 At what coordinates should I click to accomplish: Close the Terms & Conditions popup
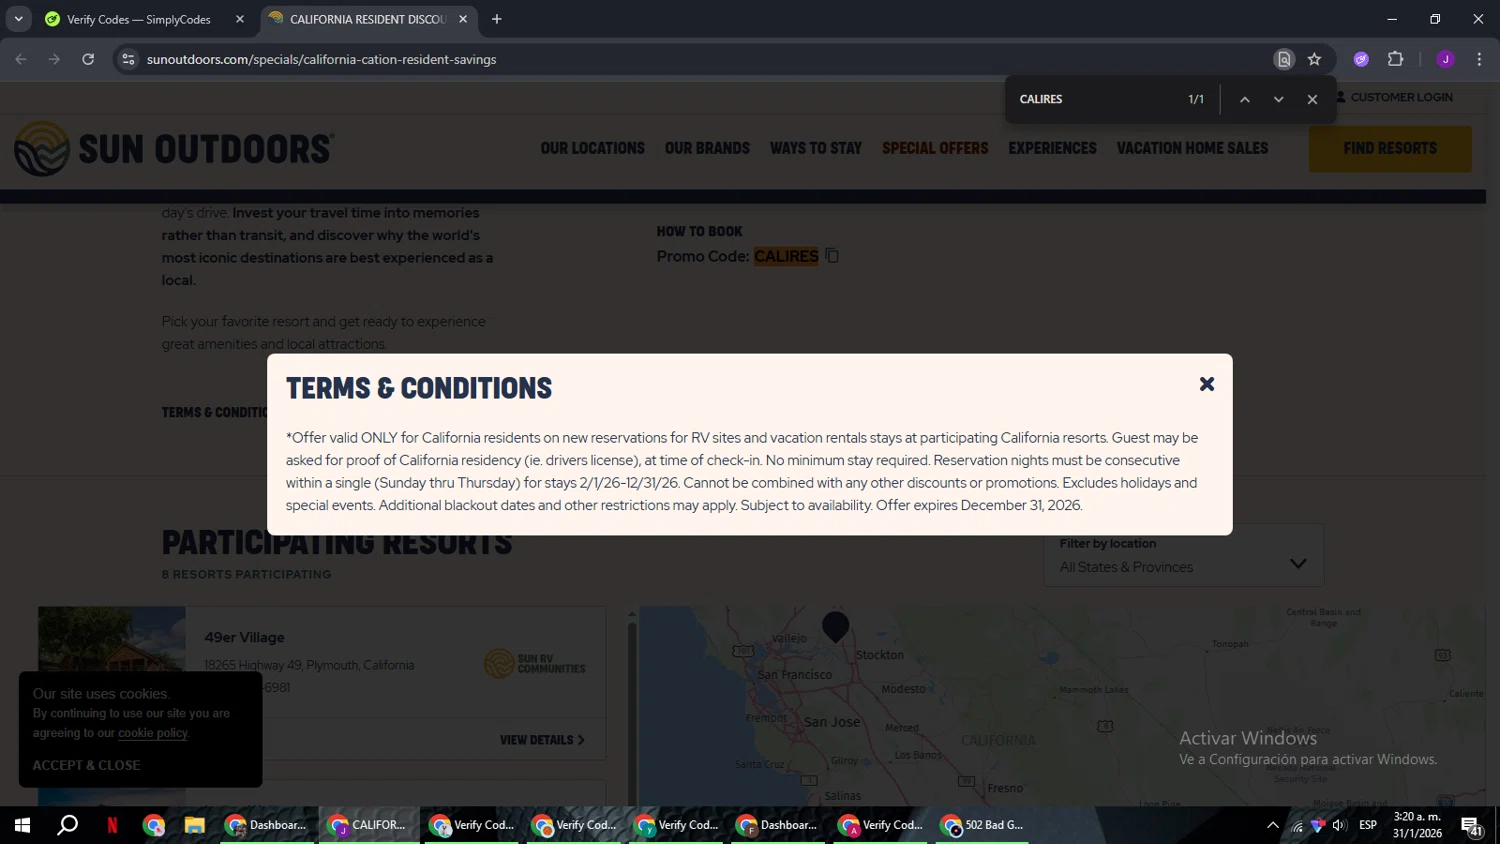point(1207,384)
